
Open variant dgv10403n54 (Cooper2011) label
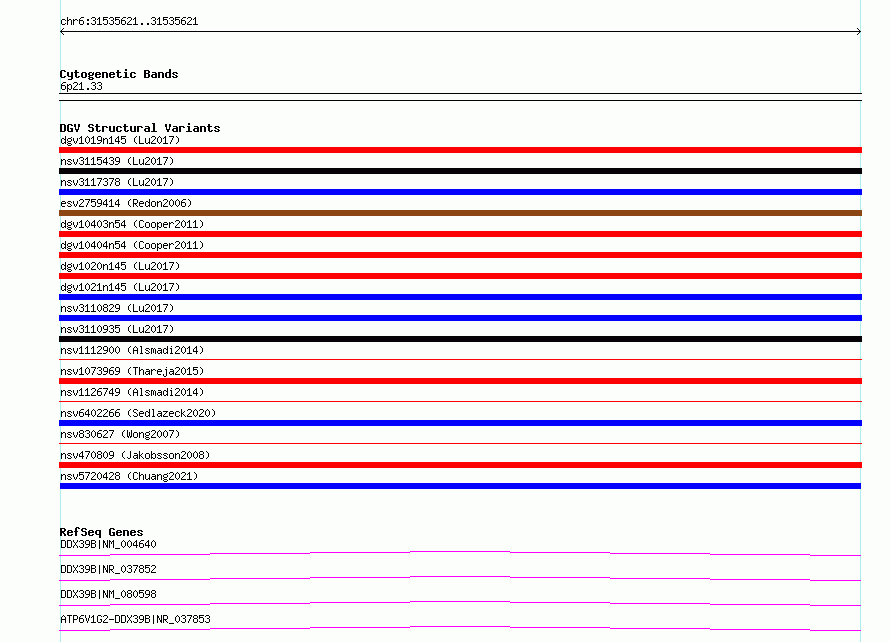point(132,224)
